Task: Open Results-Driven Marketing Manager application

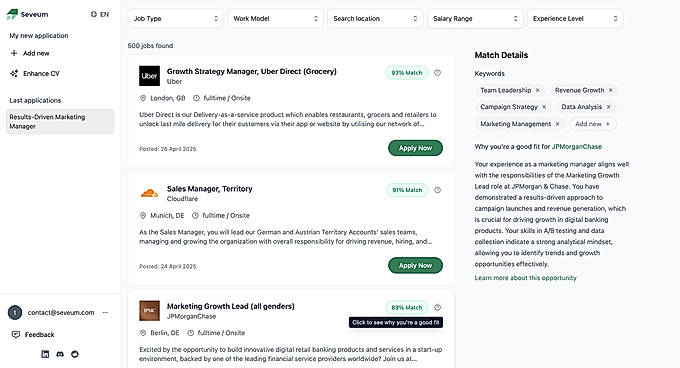Action: 60,121
